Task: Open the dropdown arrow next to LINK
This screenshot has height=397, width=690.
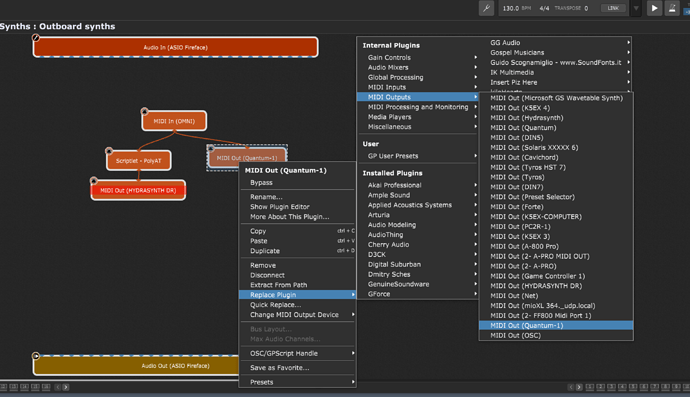Action: click(636, 8)
